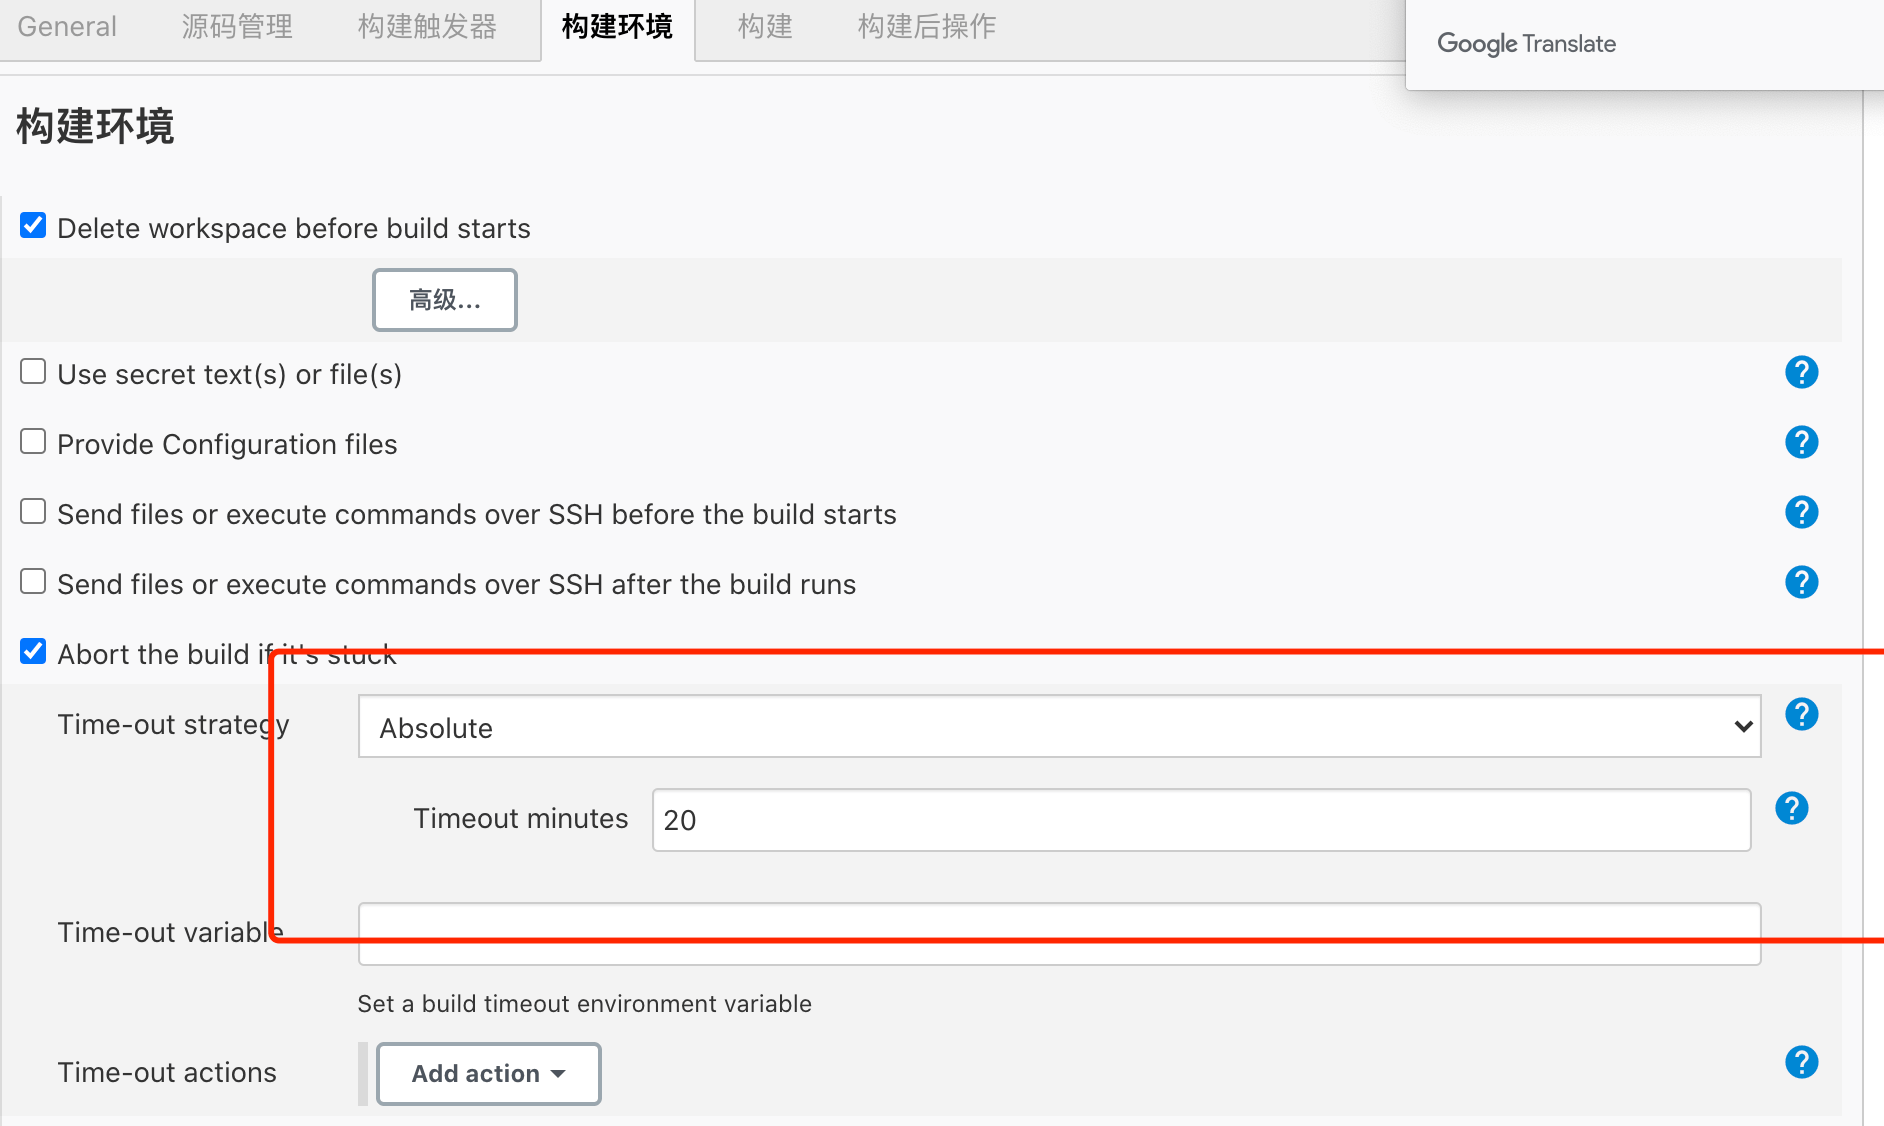The height and width of the screenshot is (1126, 1884).
Task: Click the Timeout minutes input field
Action: tap(1200, 821)
